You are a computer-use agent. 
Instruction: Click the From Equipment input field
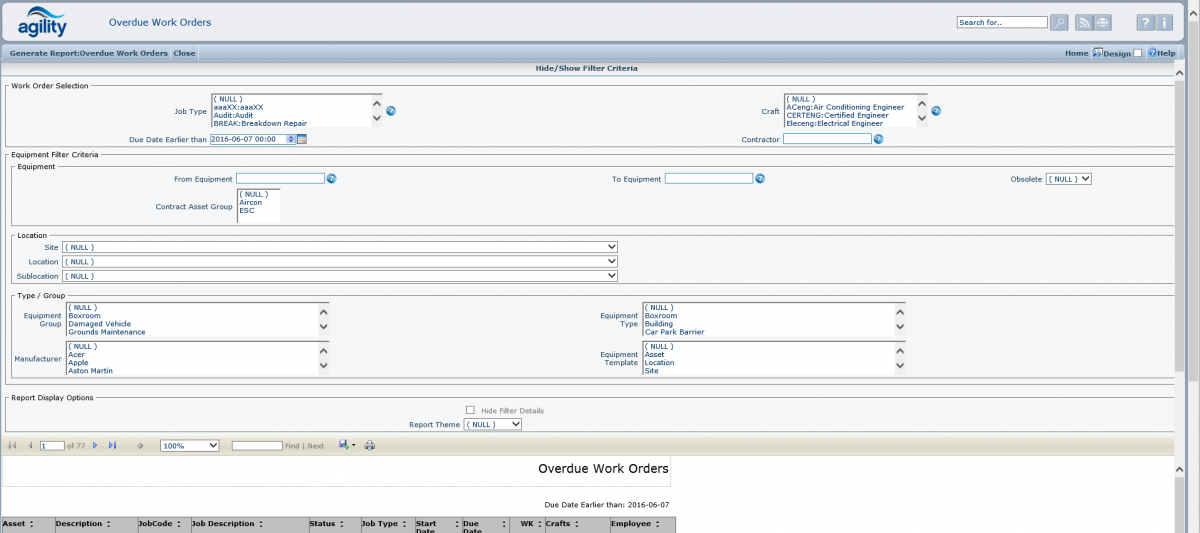(280, 179)
